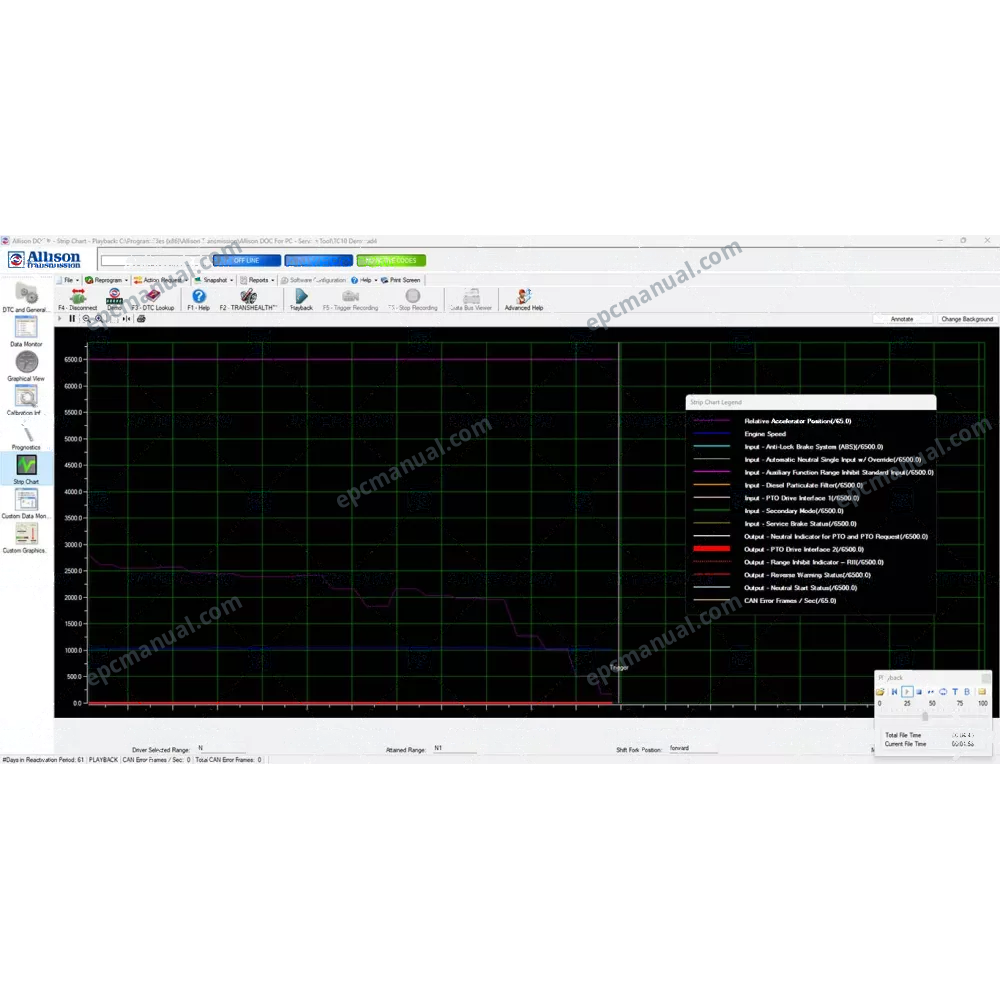
Task: Click the Playback toolbar icon
Action: pyautogui.click(x=301, y=296)
